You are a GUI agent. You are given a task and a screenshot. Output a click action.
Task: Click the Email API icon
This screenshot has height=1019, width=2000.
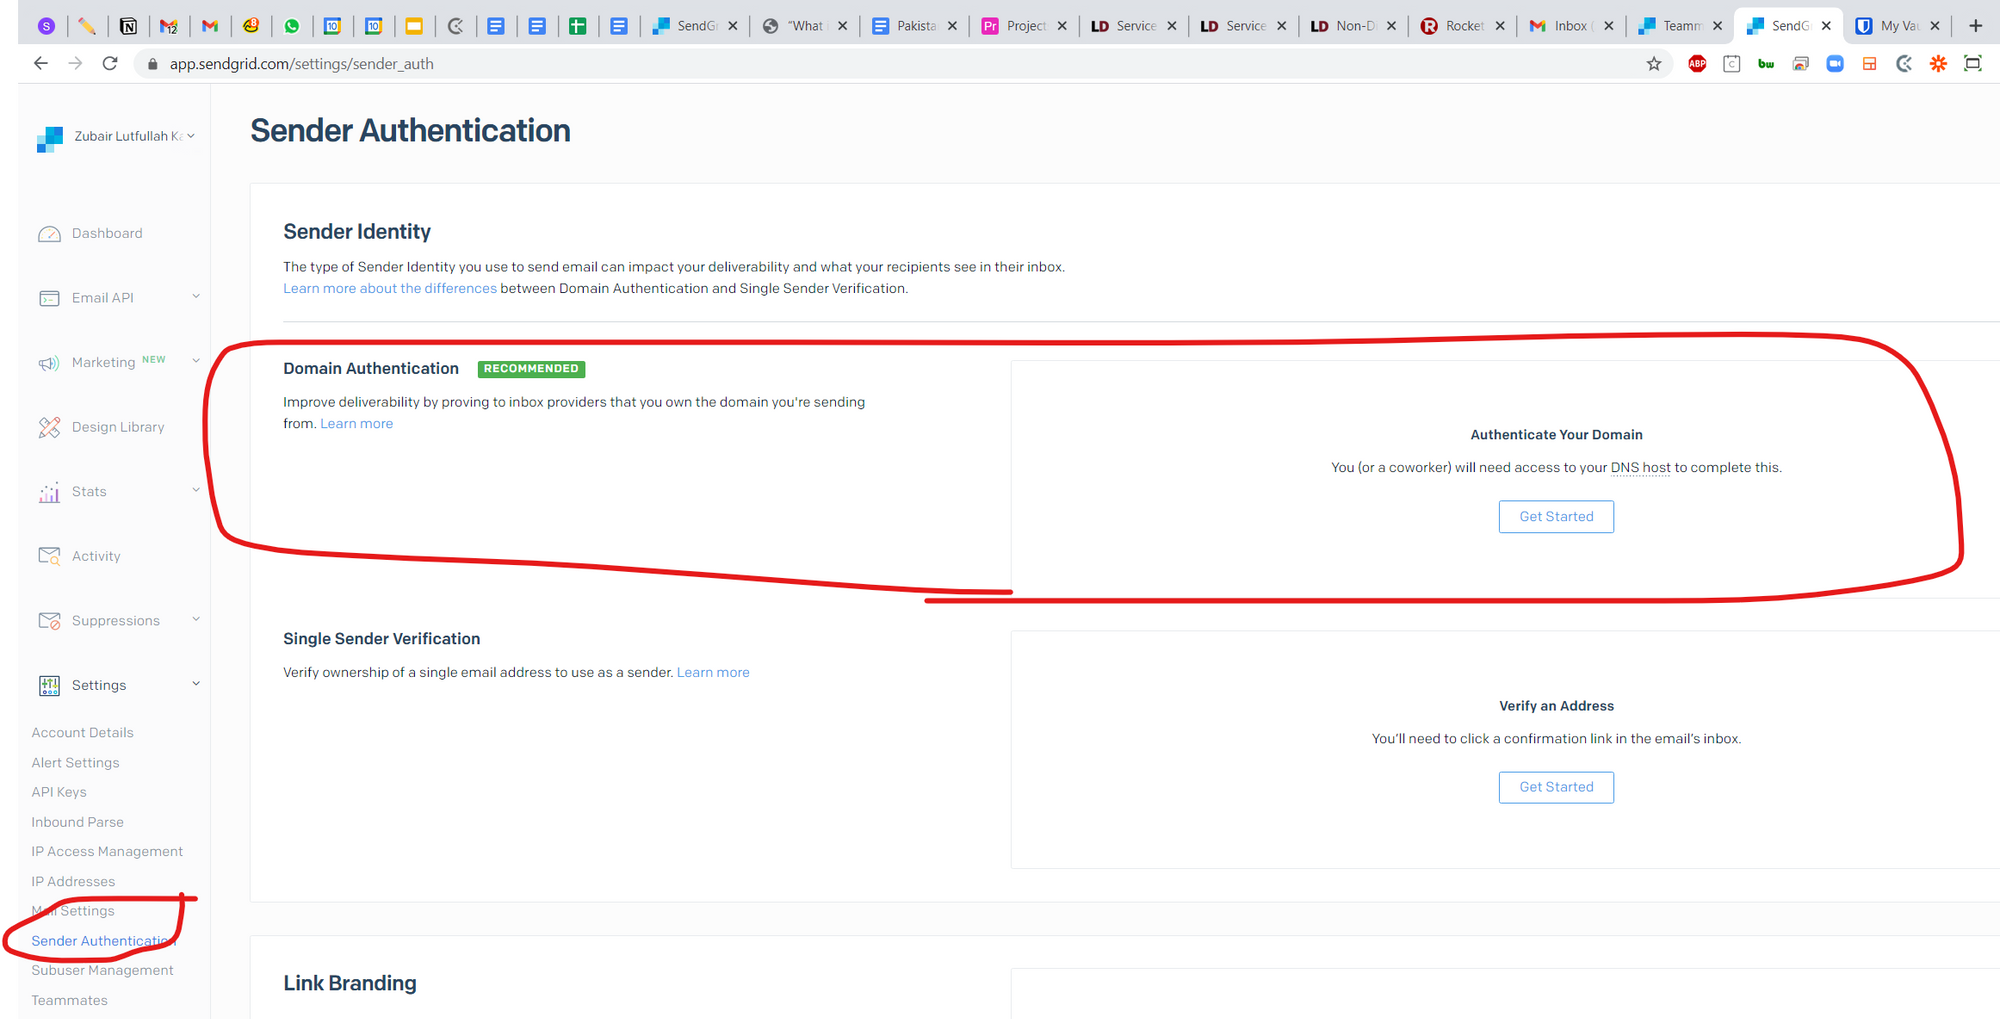49,298
